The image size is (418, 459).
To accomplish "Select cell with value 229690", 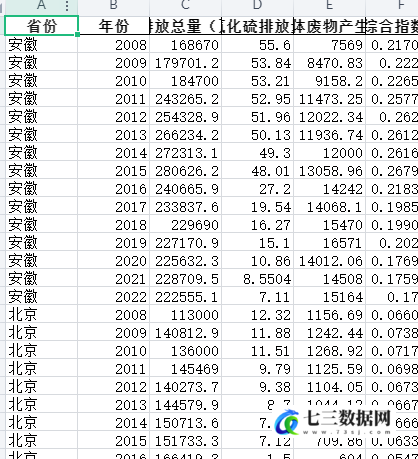I will click(x=185, y=225).
